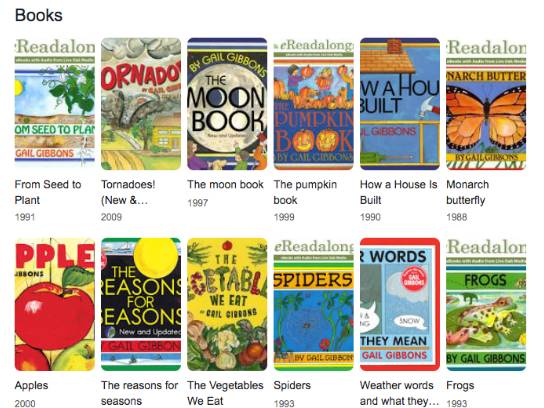The width and height of the screenshot is (544, 408).
Task: Follow the 'Monarch butterfly' title link
Action: [x=468, y=192]
